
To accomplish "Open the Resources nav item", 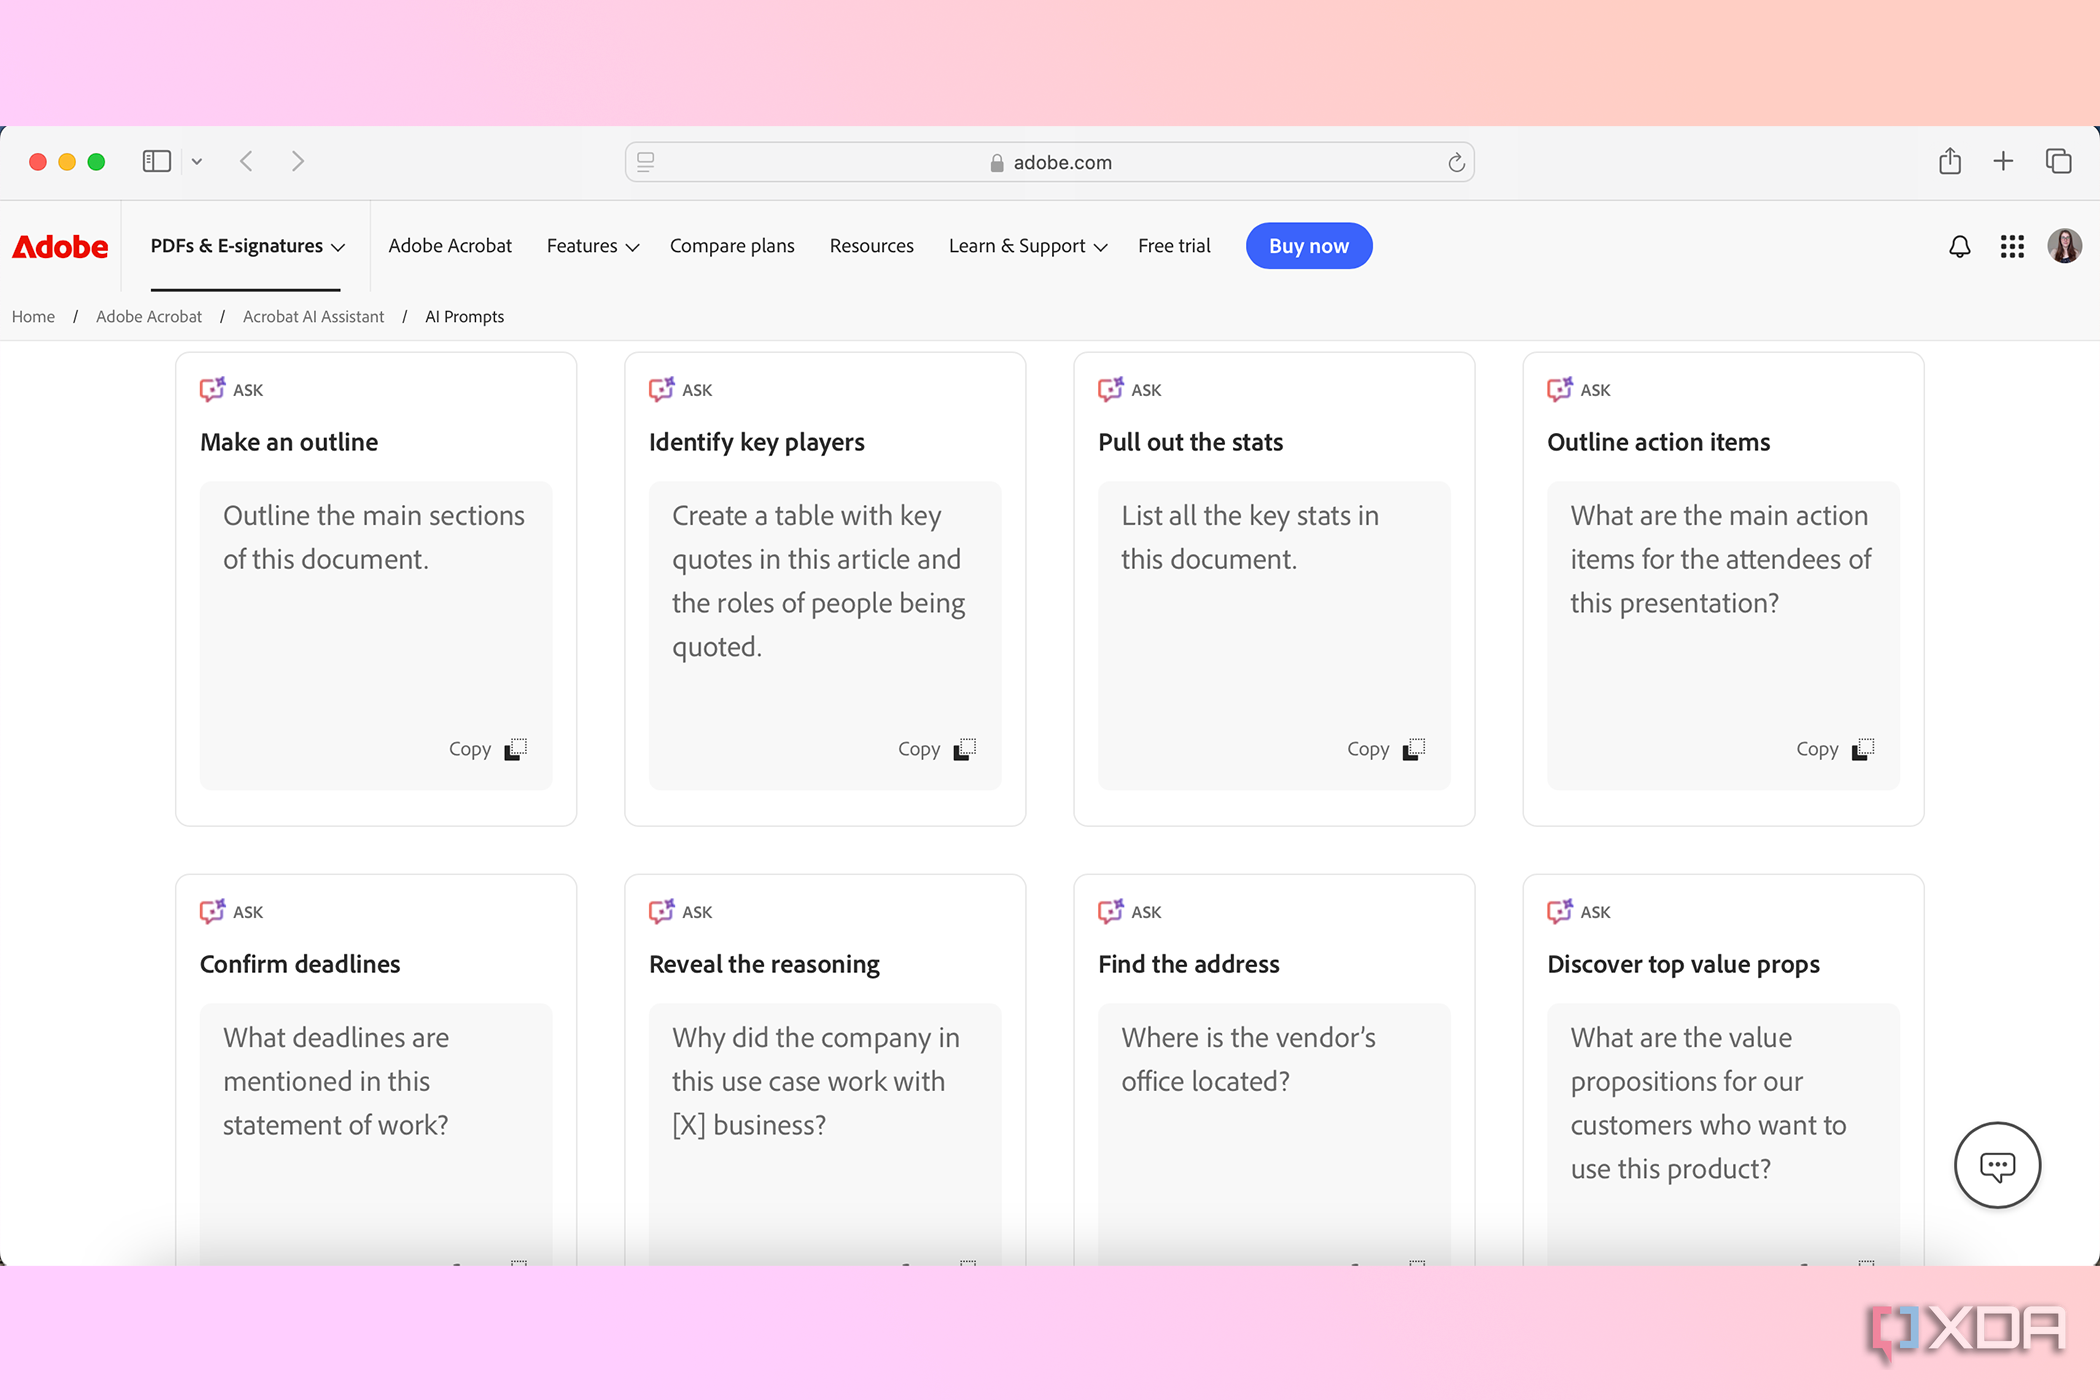I will tap(872, 246).
